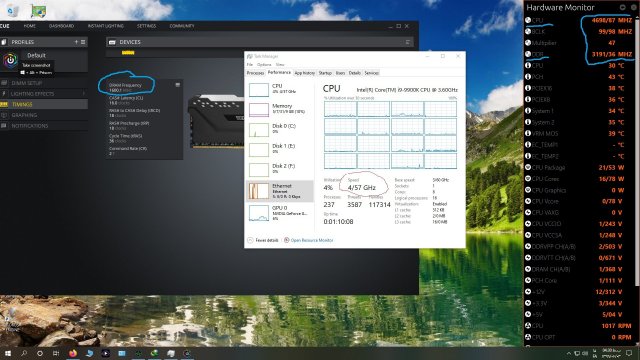Click the BCLK gauge icon
640x360 pixels.
[528, 31]
